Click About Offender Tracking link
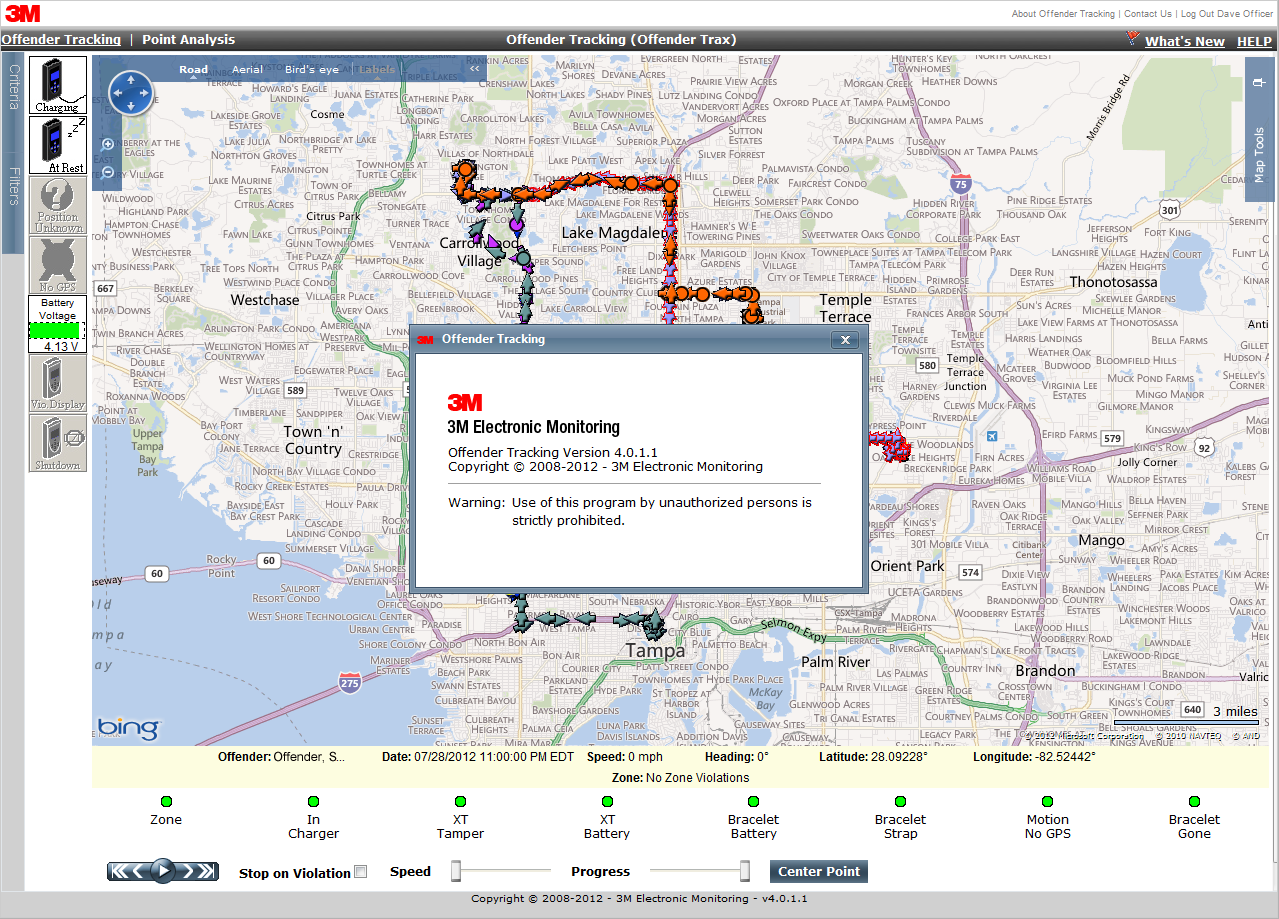 [1063, 14]
